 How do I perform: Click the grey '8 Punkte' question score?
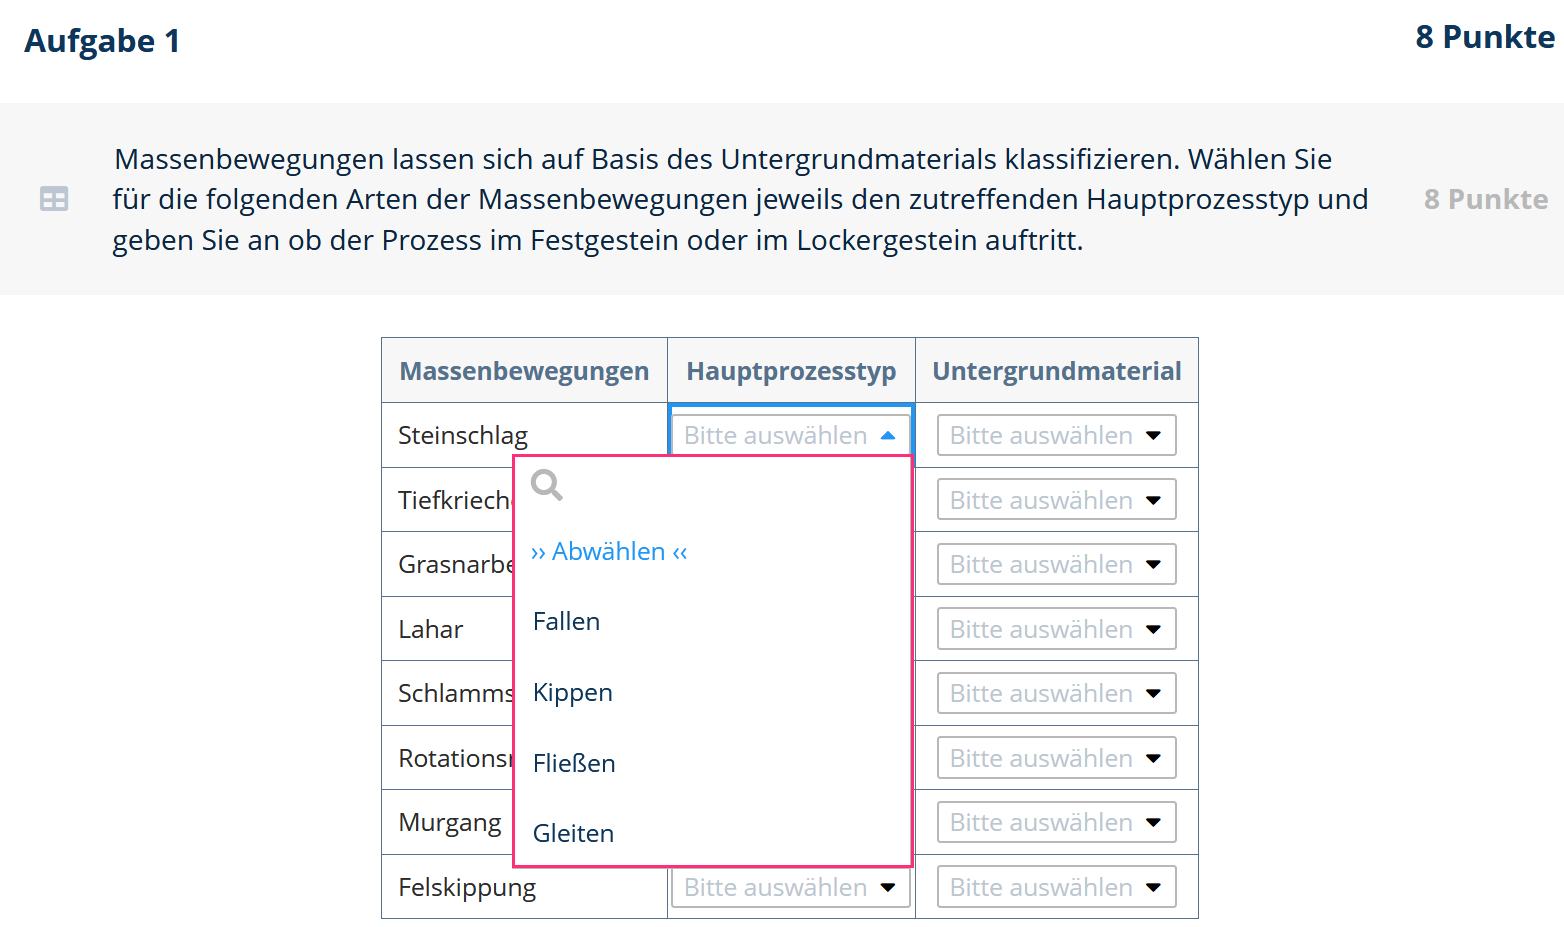(1486, 199)
